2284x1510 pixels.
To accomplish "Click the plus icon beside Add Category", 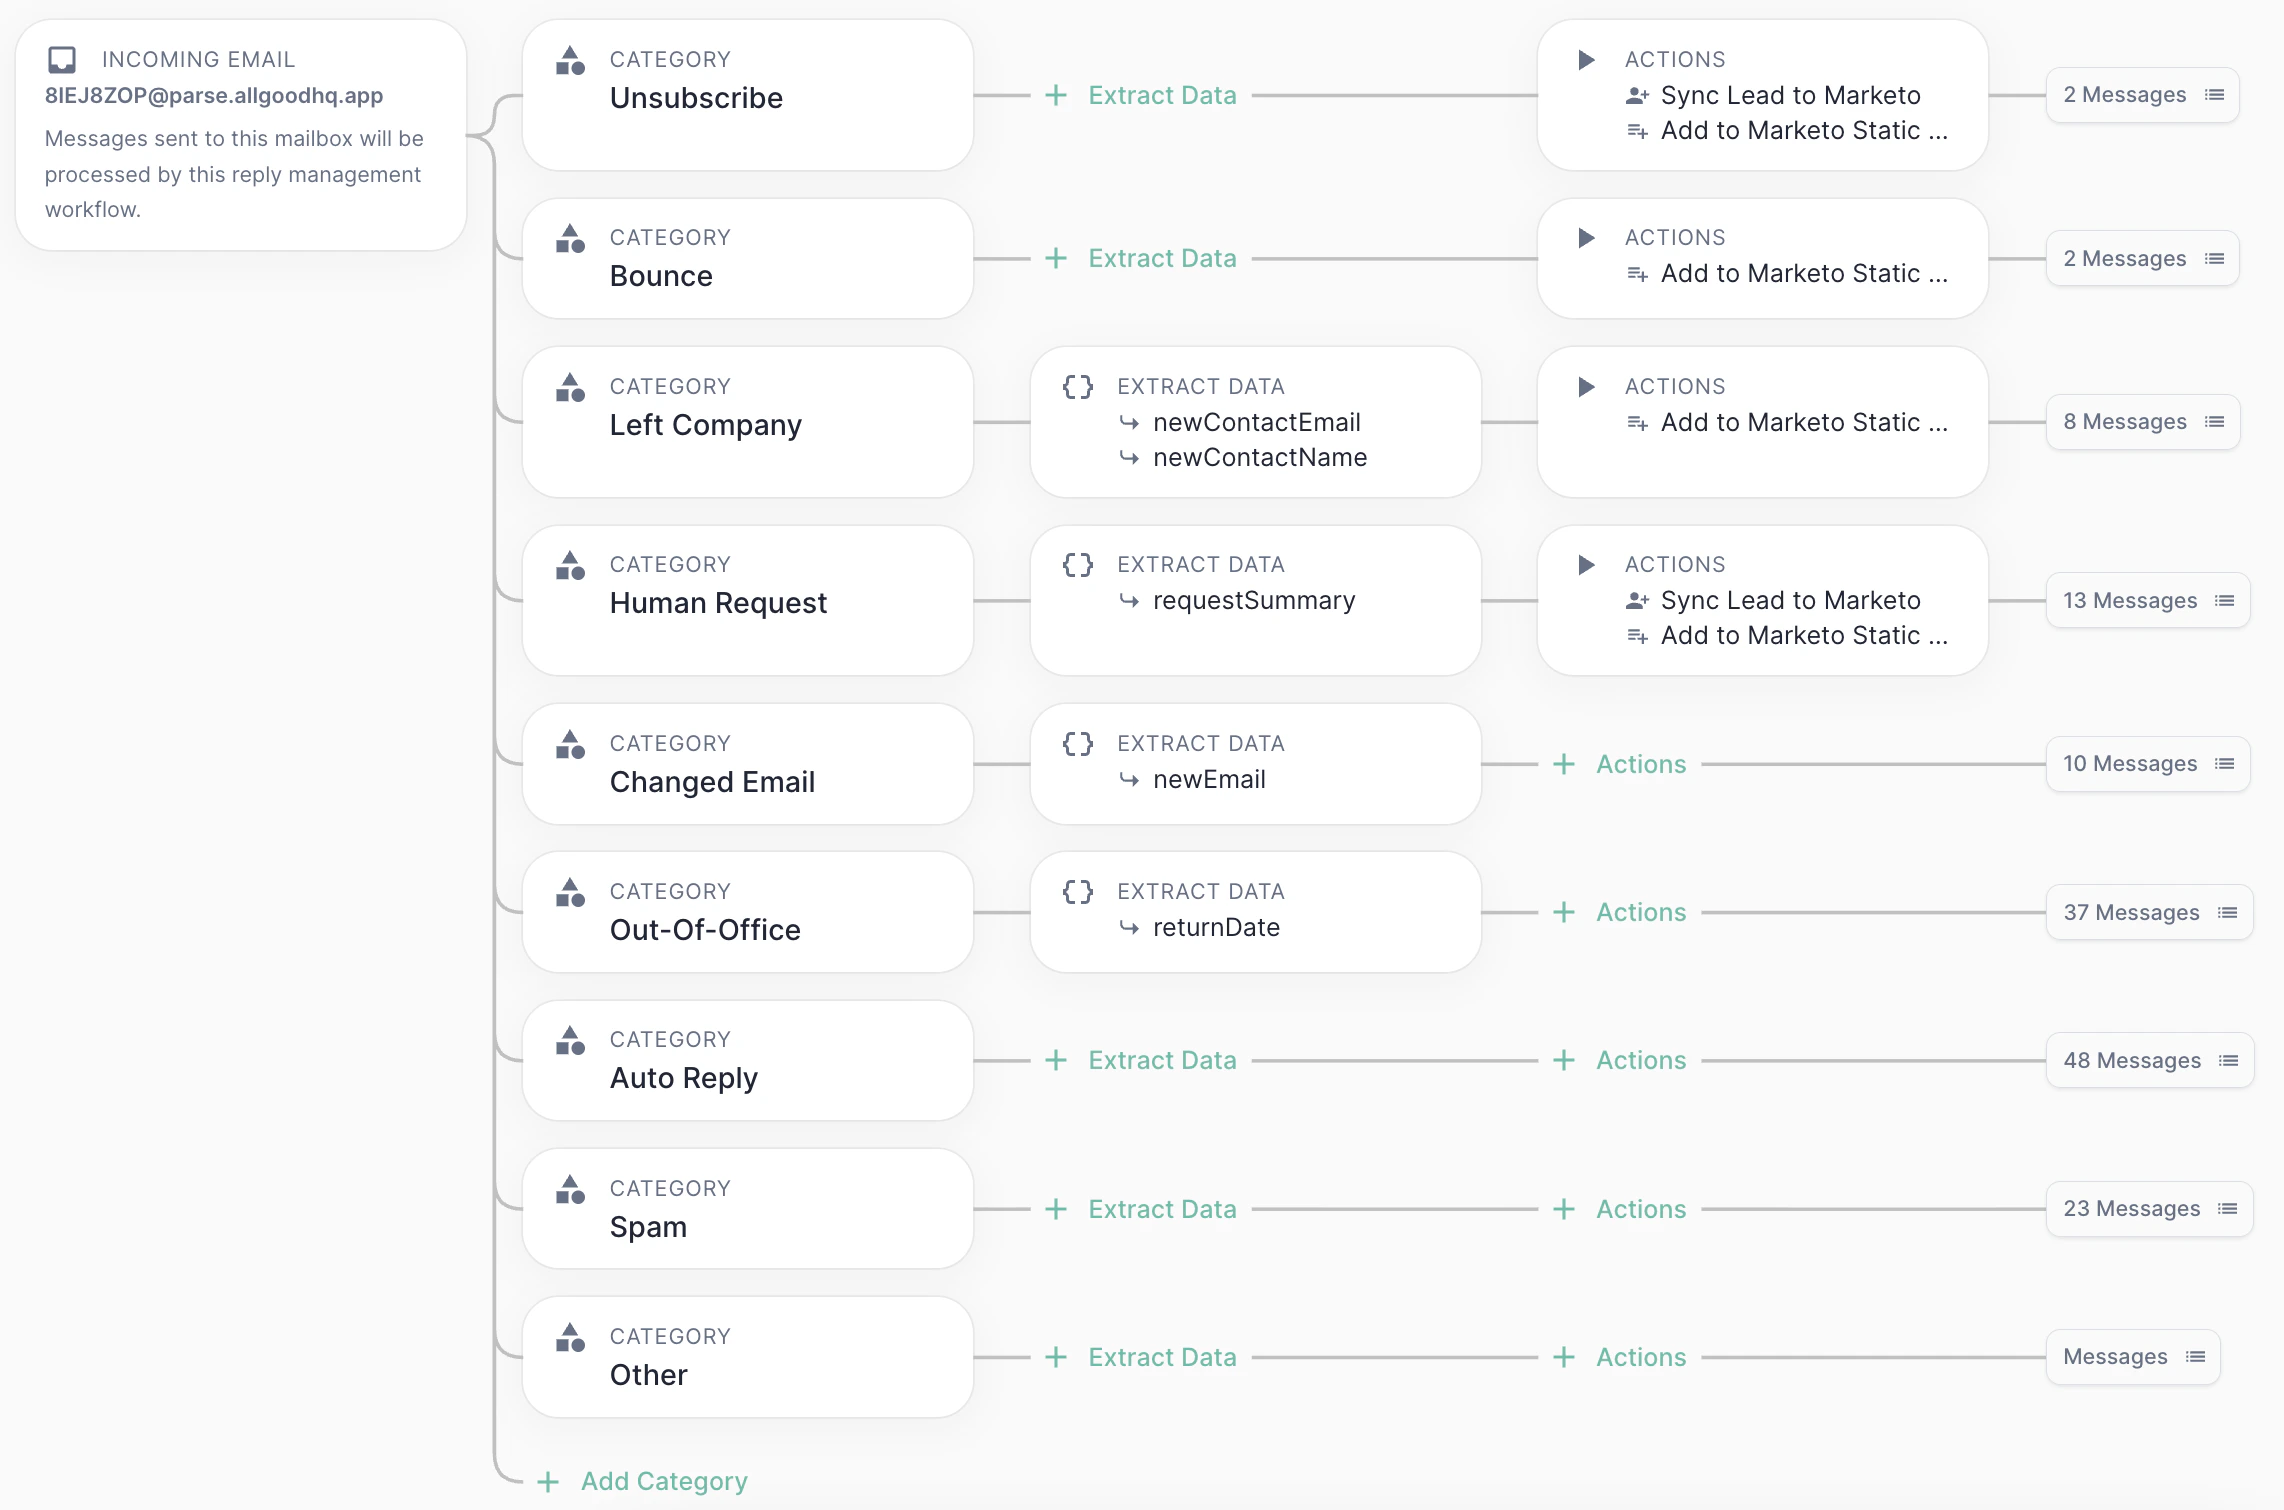I will pos(548,1482).
